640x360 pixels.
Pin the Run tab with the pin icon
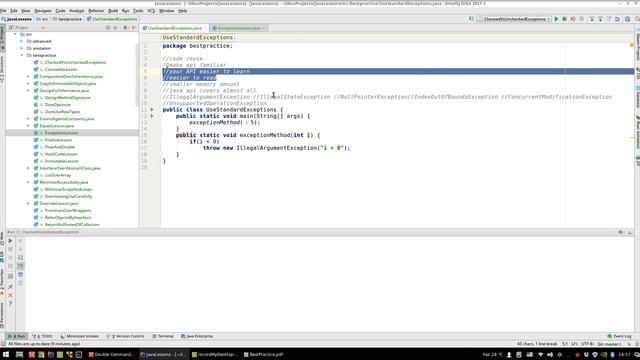pos(11,287)
